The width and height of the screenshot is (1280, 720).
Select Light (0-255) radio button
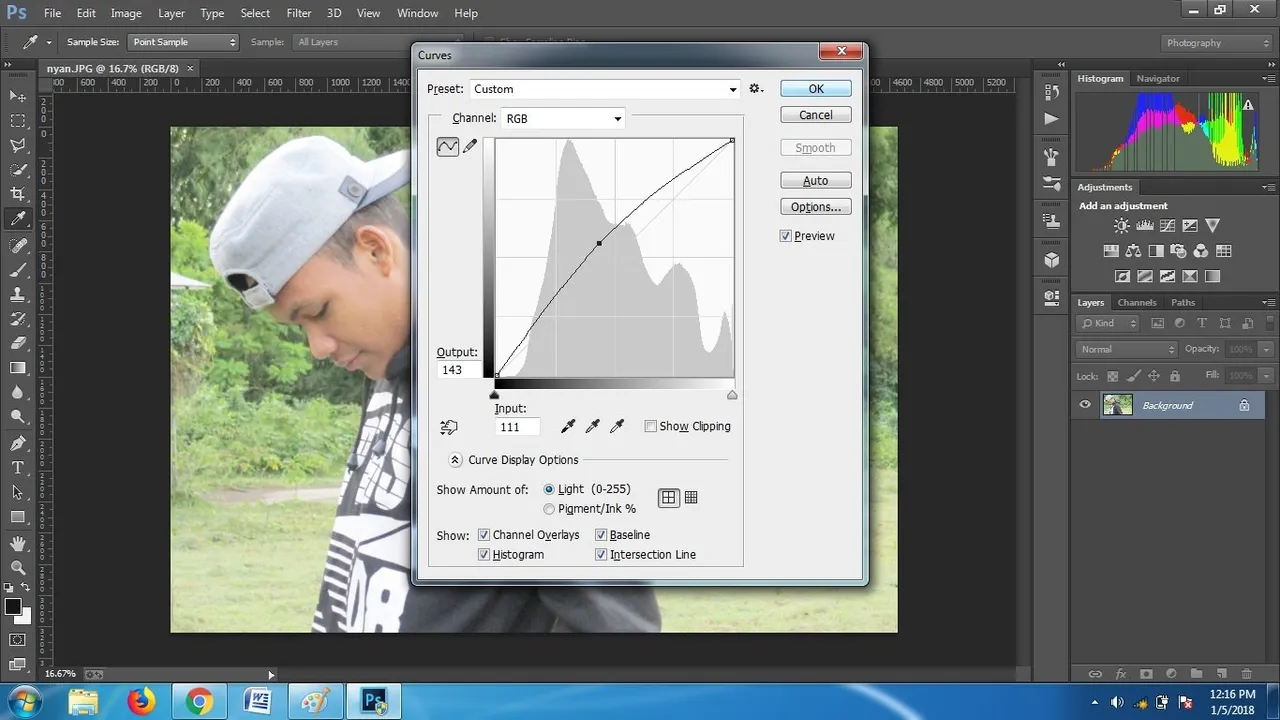549,489
